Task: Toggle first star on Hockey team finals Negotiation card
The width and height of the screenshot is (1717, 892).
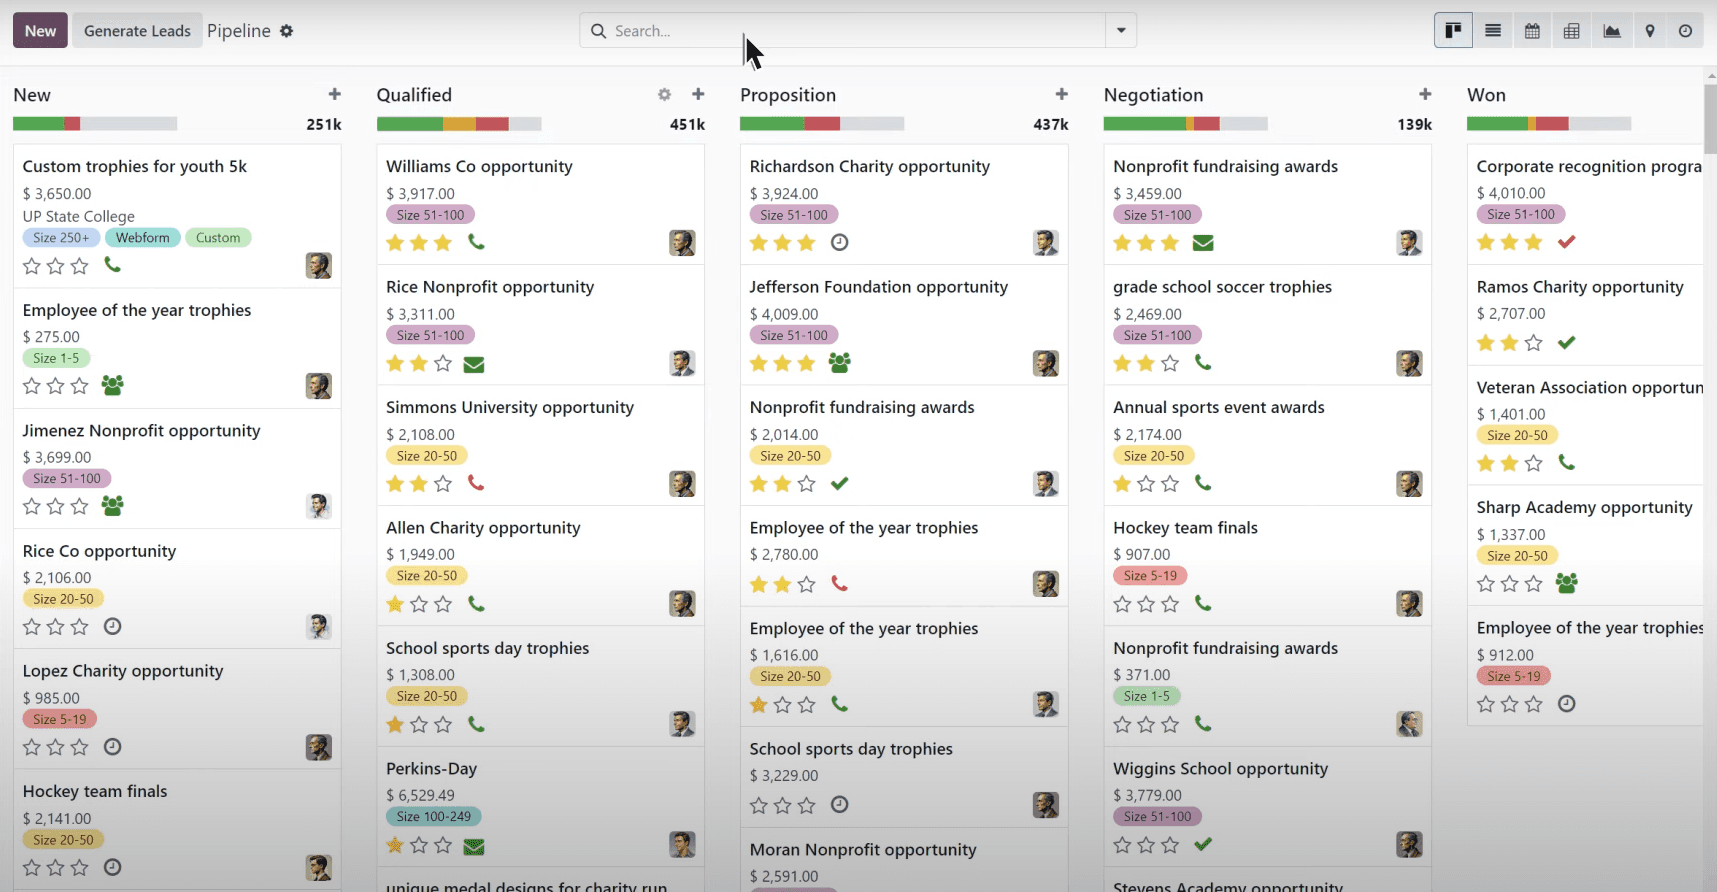Action: tap(1122, 604)
